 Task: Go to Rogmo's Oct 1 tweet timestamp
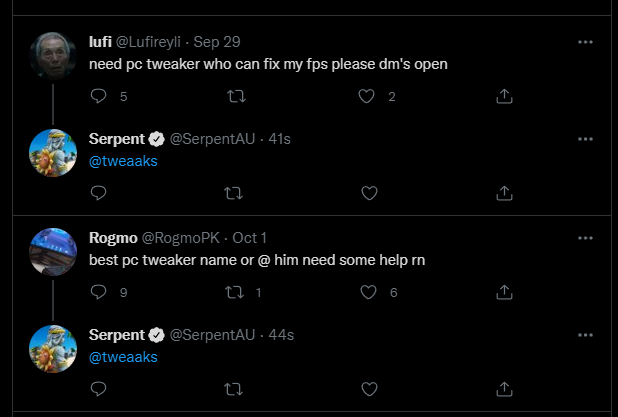pyautogui.click(x=249, y=238)
